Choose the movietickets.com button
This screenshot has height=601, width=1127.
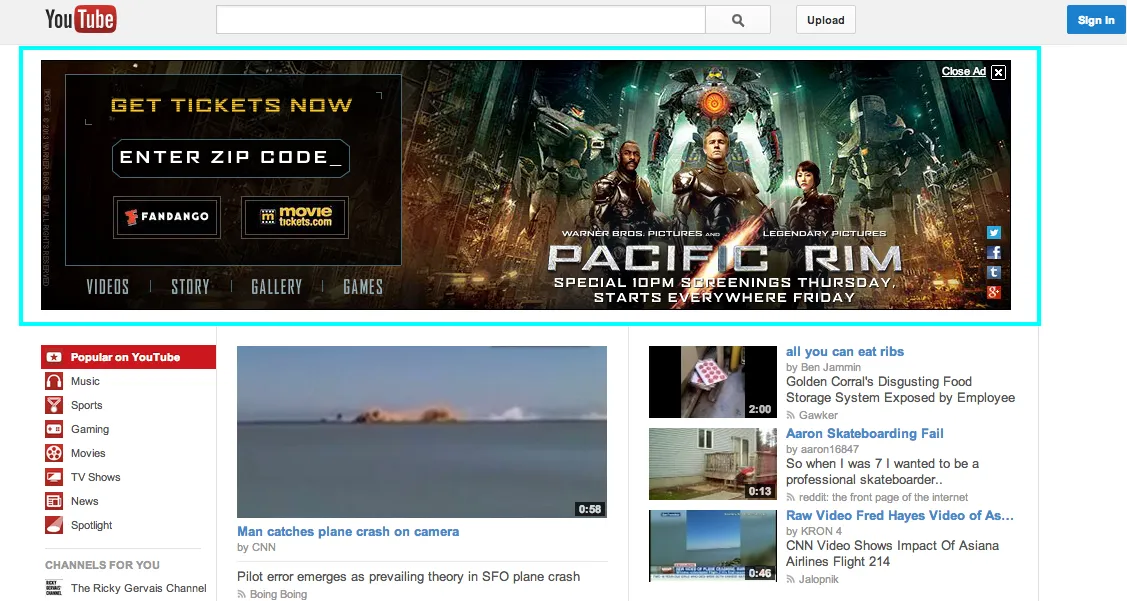point(295,216)
